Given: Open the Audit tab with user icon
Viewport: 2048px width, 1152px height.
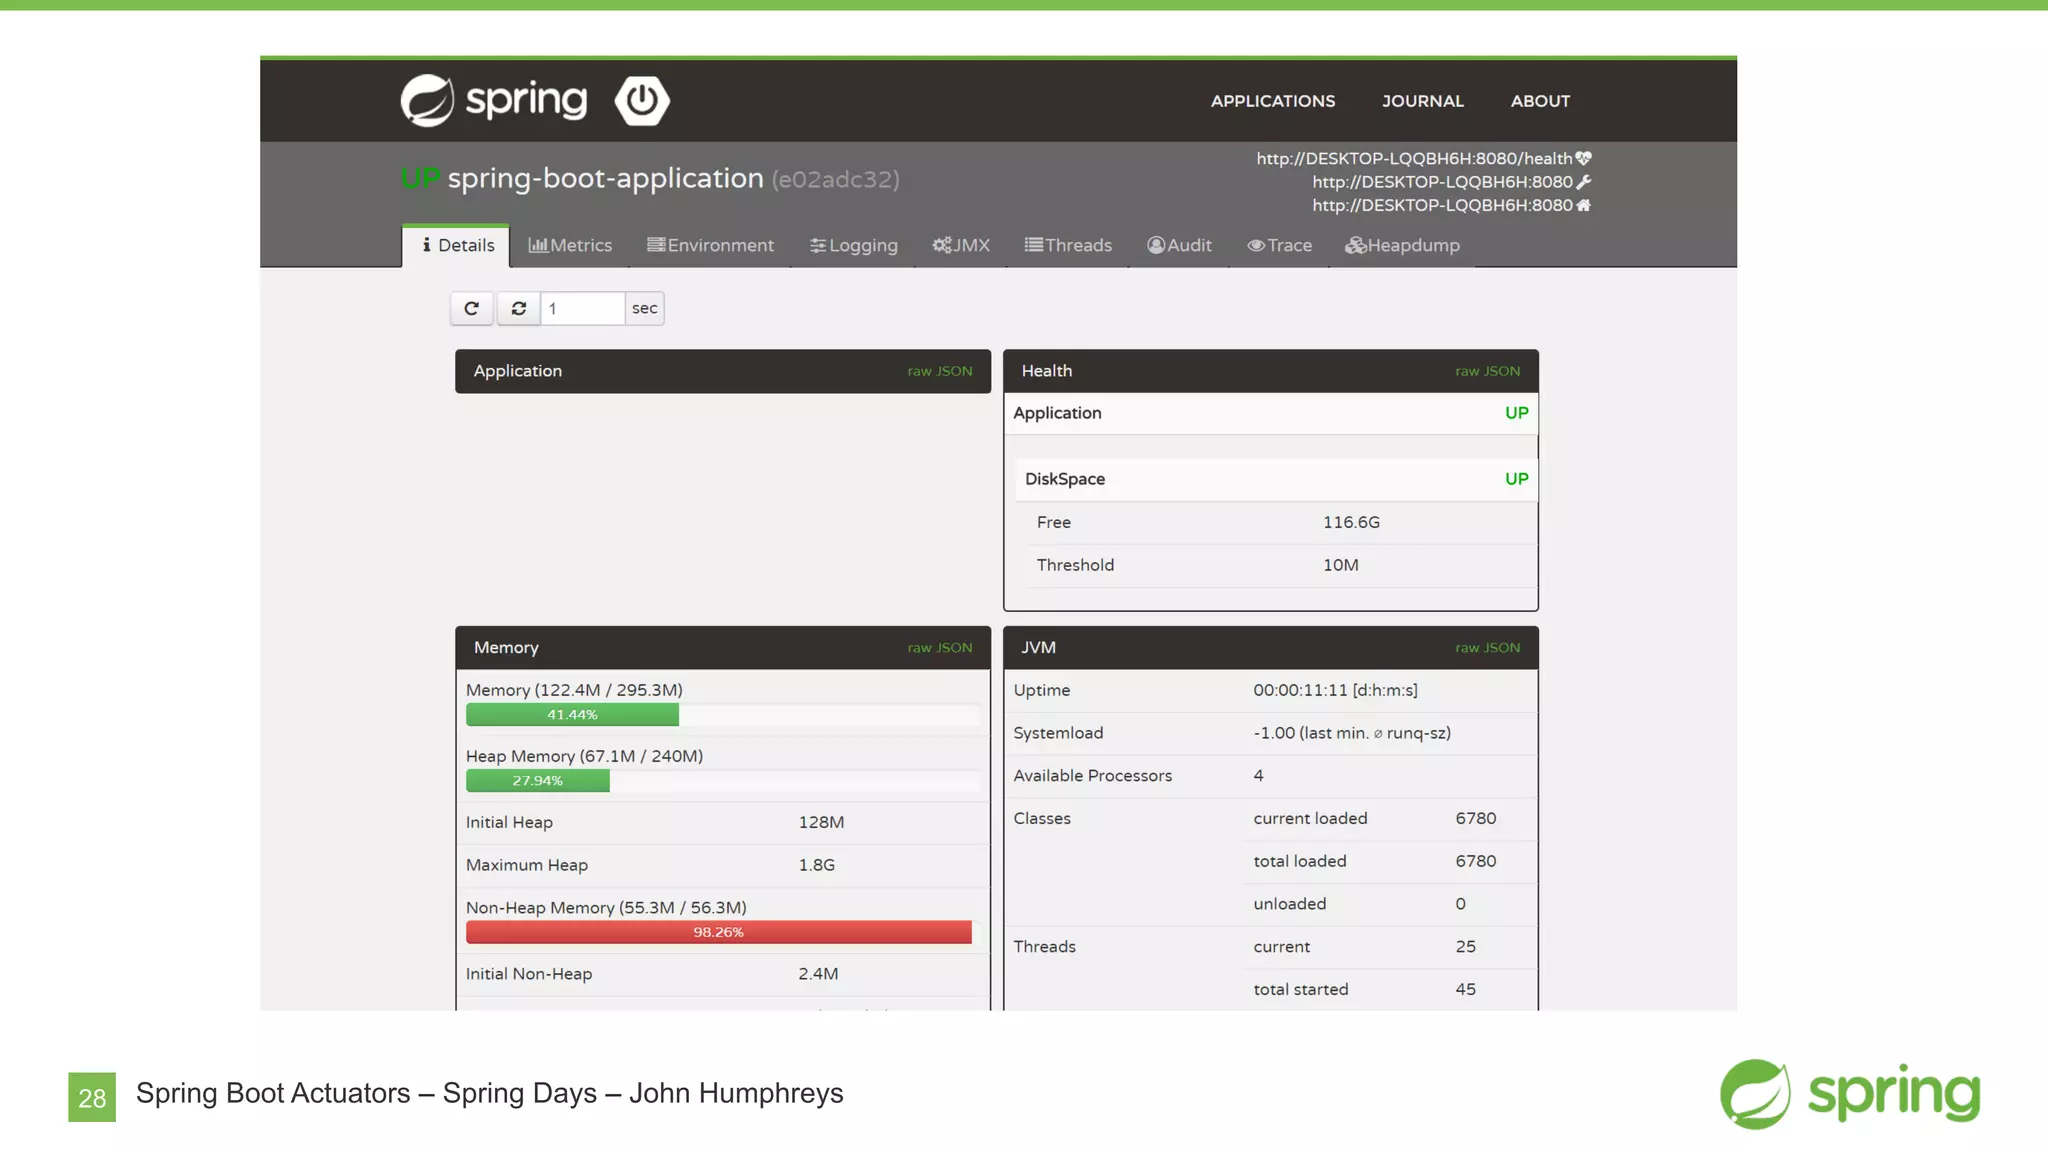Looking at the screenshot, I should [x=1179, y=245].
